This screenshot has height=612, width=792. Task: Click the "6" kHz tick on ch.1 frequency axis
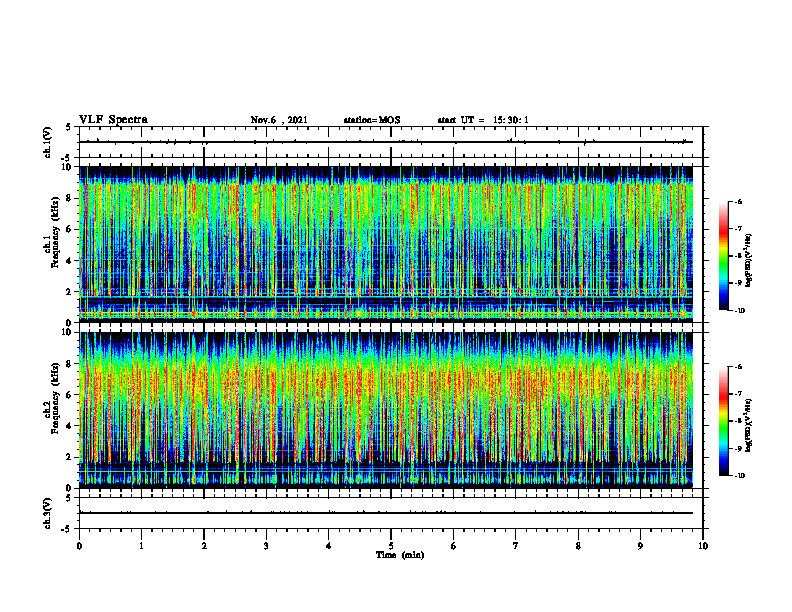click(69, 229)
